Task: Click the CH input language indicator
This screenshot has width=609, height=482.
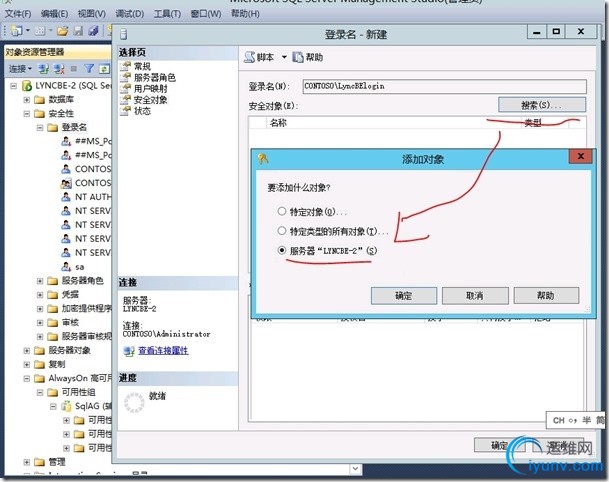Action: click(559, 420)
